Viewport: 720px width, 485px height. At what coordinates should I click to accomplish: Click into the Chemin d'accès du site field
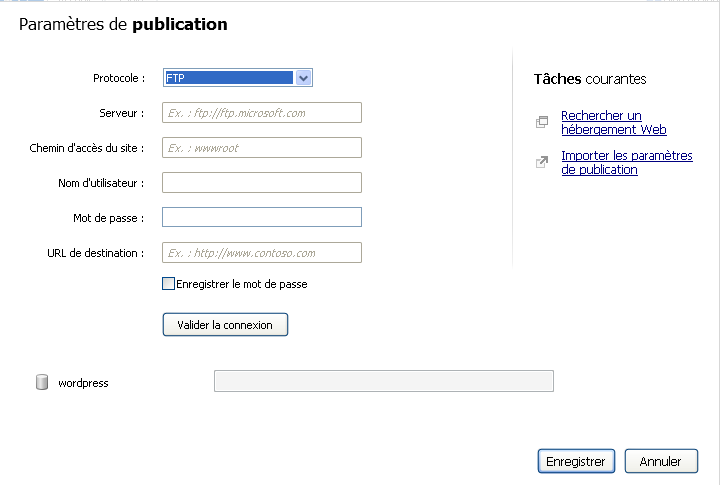point(261,148)
